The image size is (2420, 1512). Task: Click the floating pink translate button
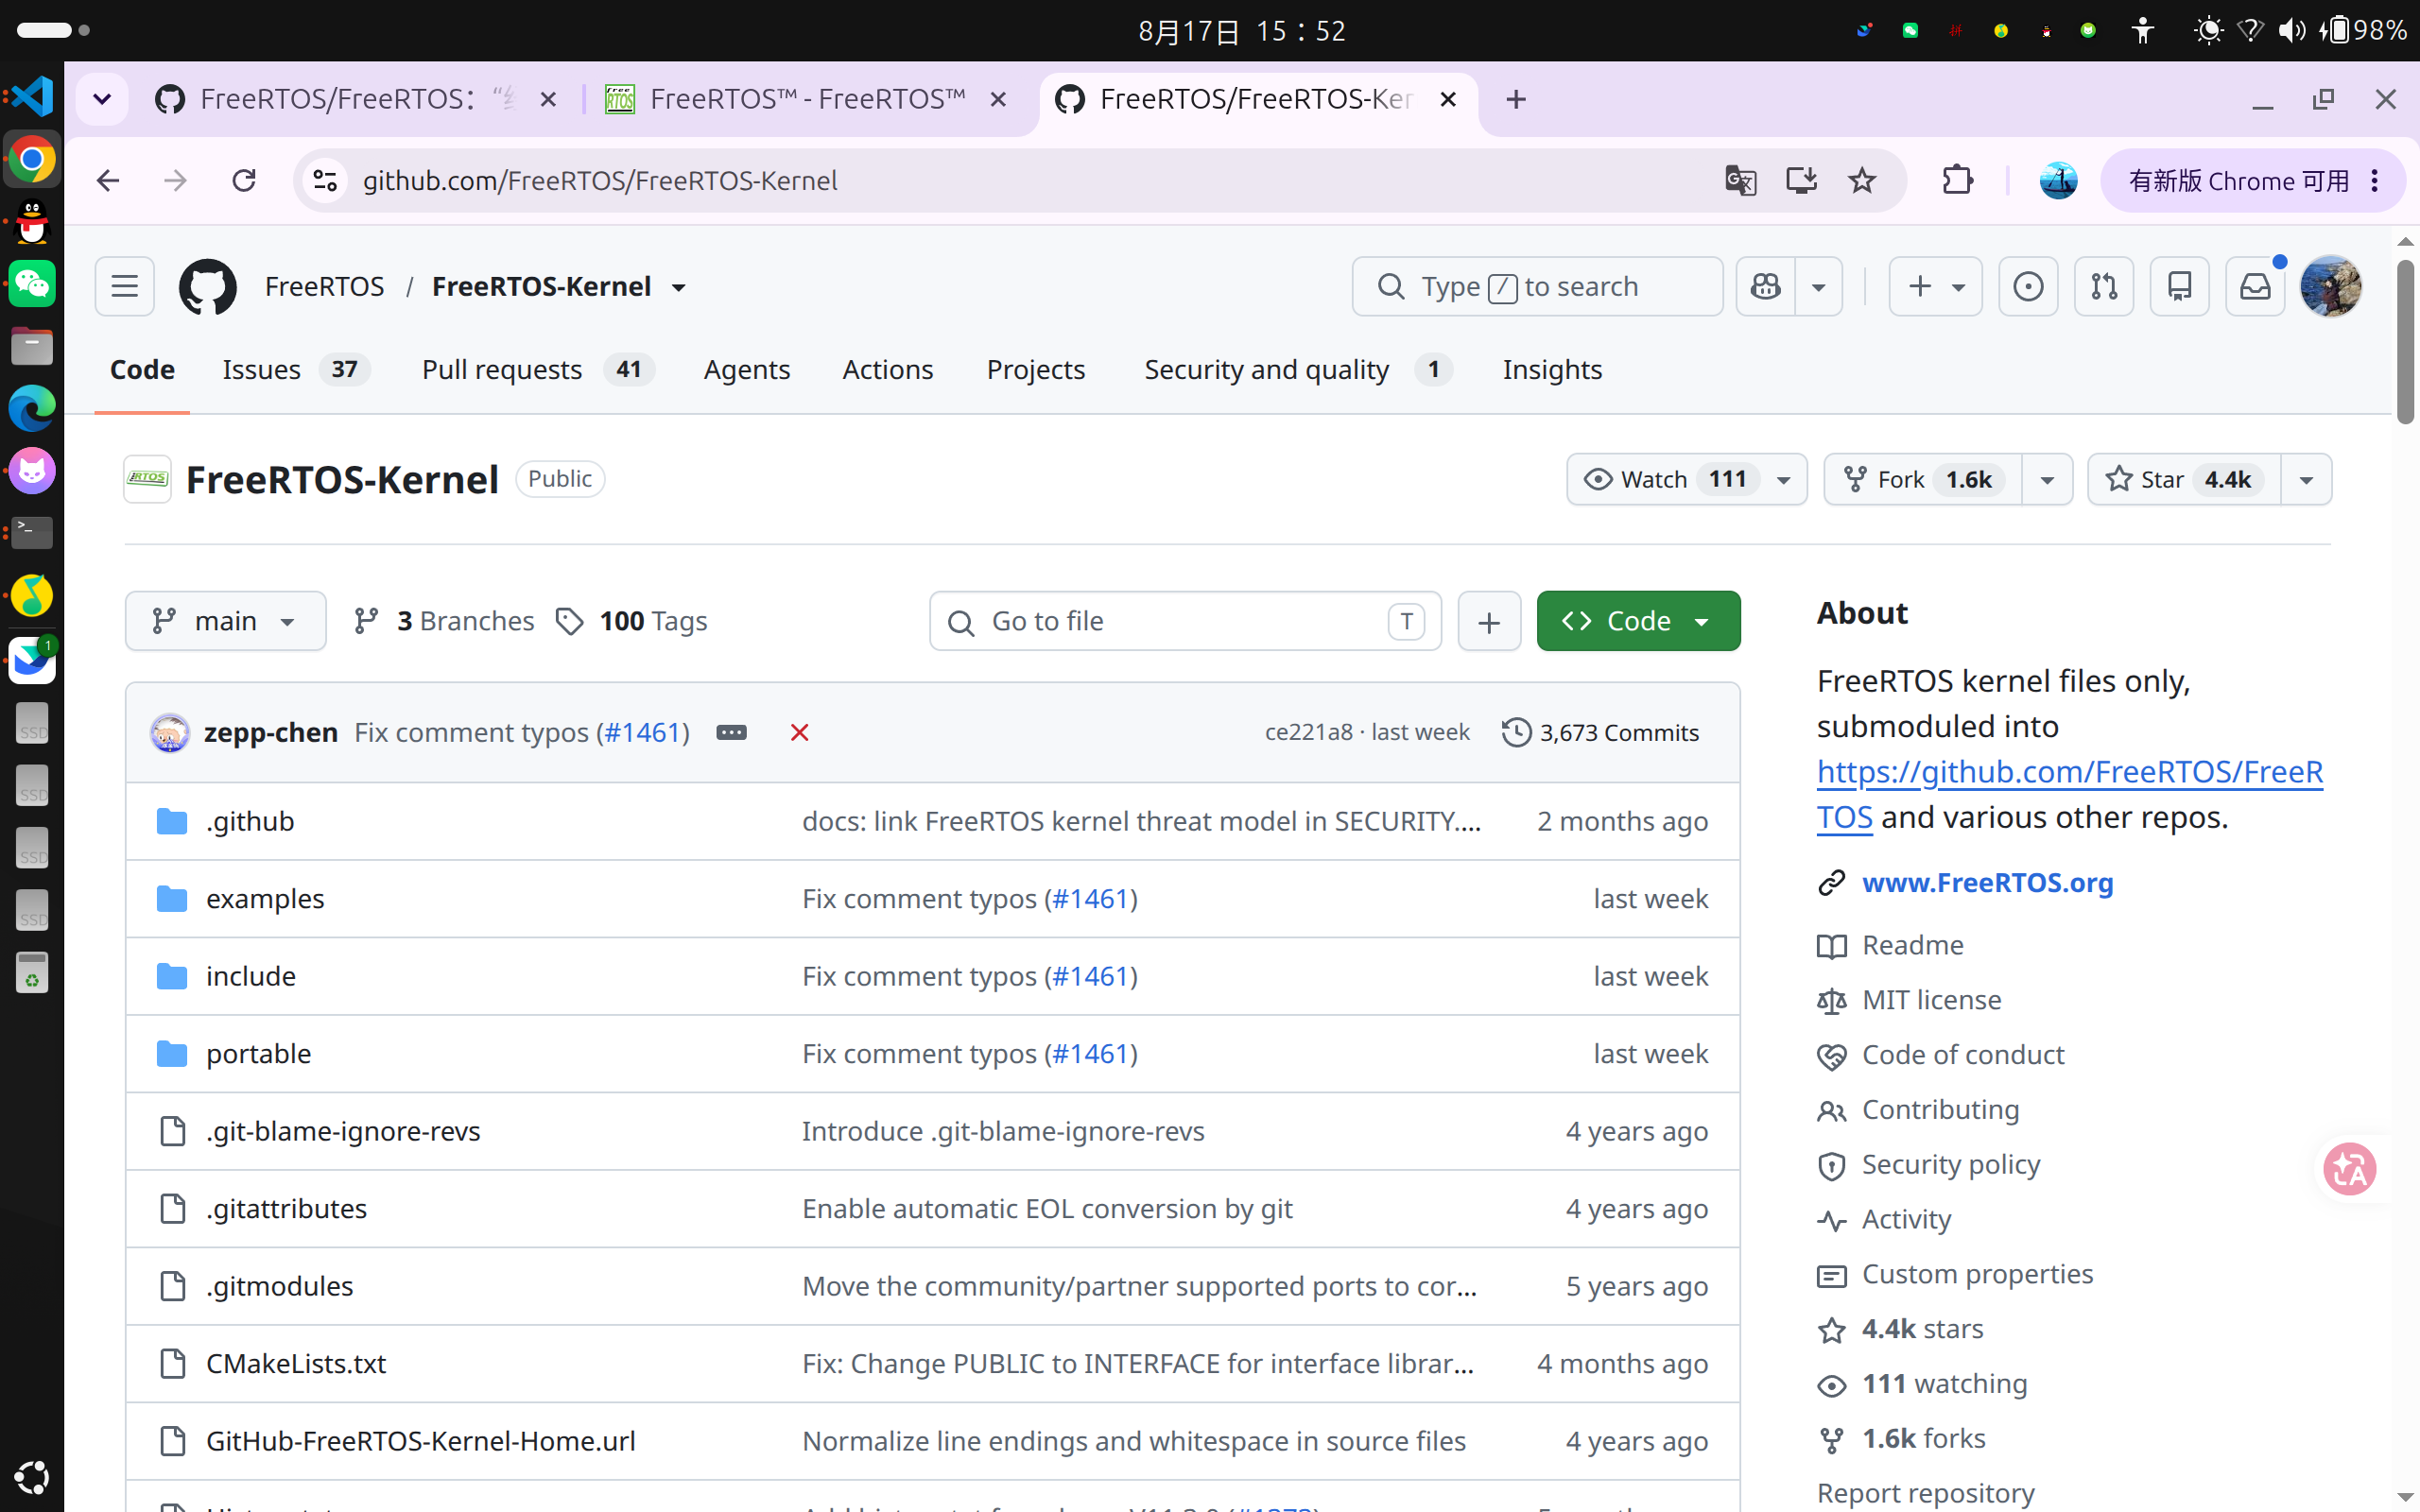[x=2349, y=1168]
